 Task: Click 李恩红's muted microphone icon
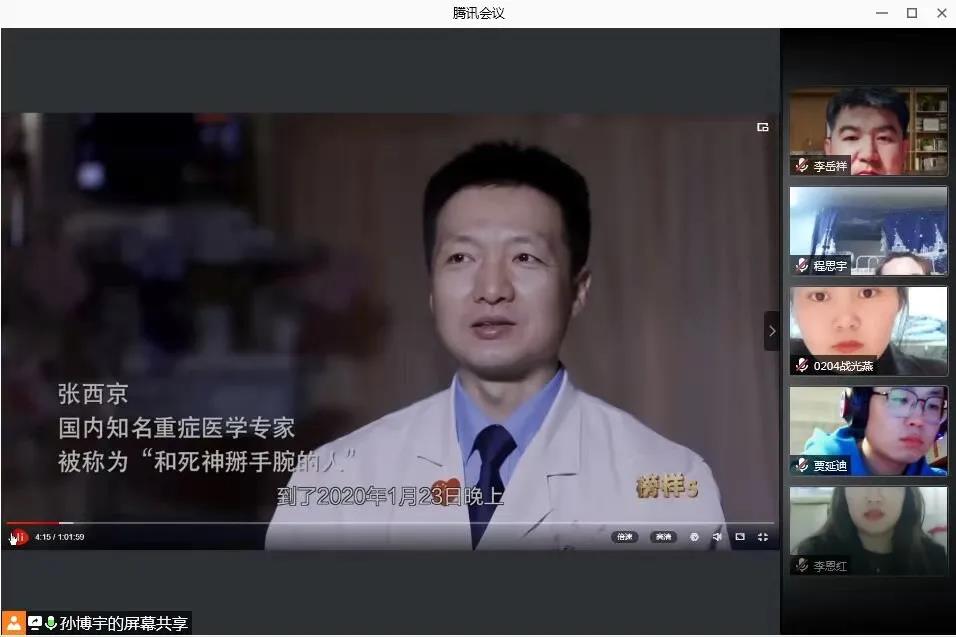(x=801, y=565)
